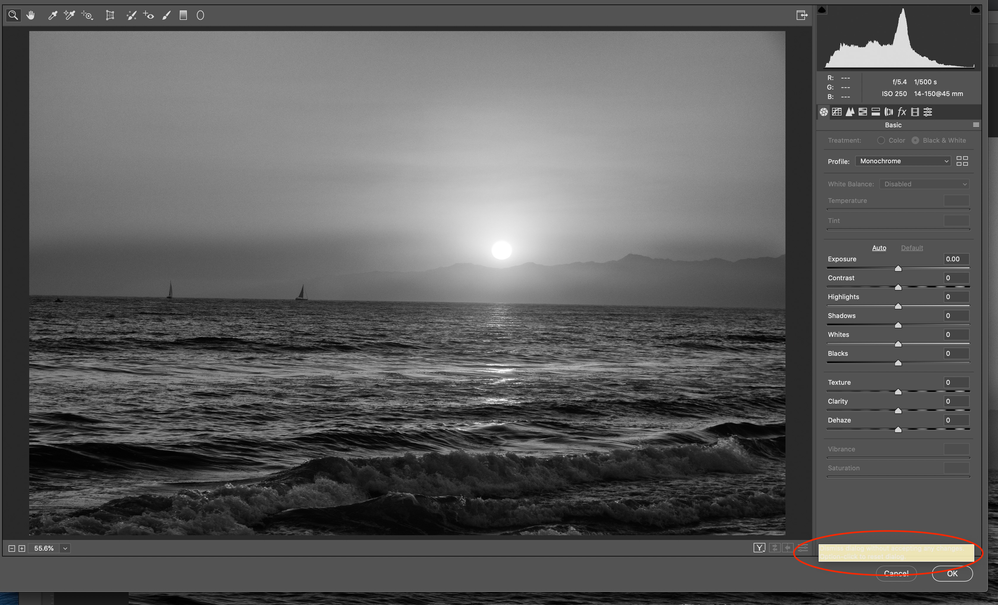This screenshot has width=998, height=605.
Task: Click the OK button
Action: (x=952, y=573)
